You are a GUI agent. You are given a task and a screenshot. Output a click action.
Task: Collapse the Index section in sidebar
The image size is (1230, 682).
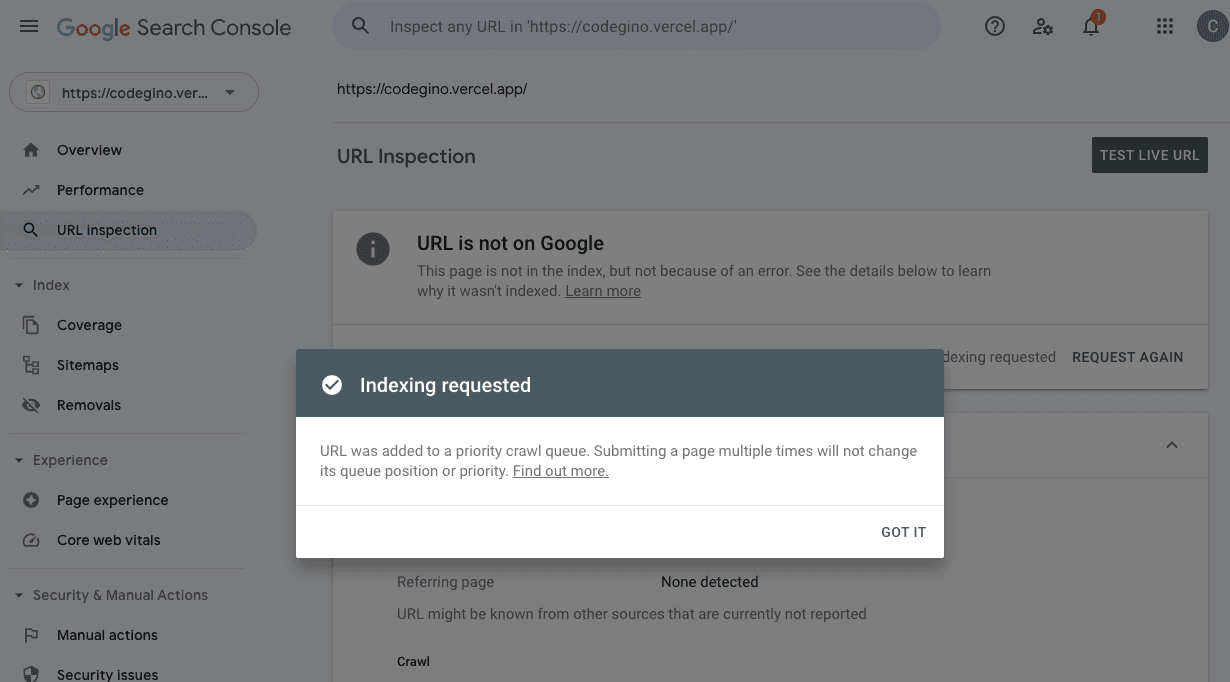tap(18, 284)
